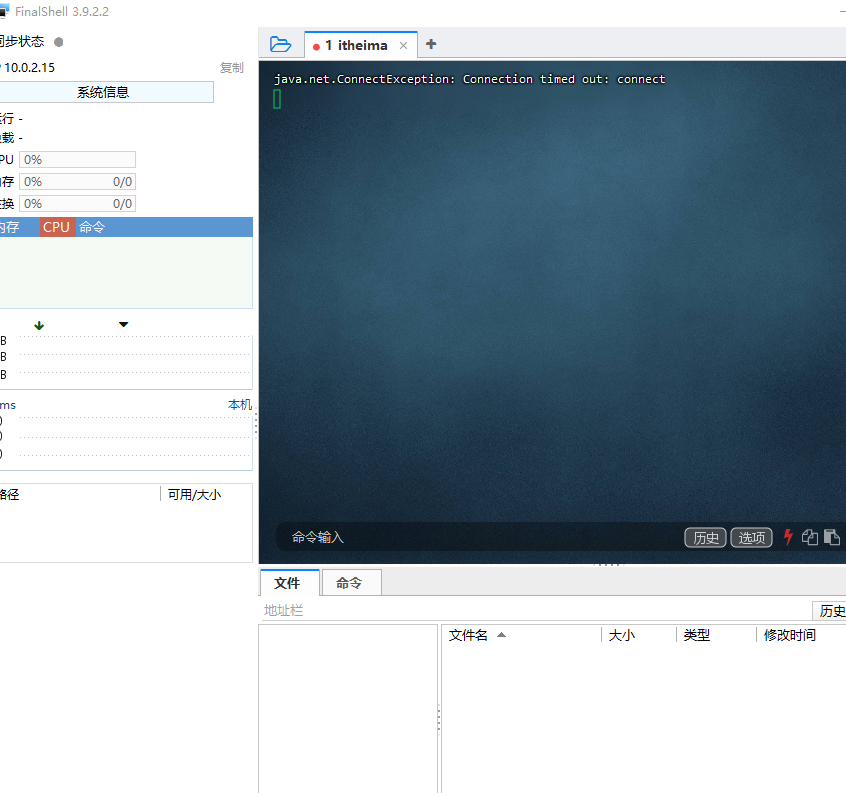846x793 pixels.
Task: Click the 复制 link to copy the IP
Action: point(231,67)
